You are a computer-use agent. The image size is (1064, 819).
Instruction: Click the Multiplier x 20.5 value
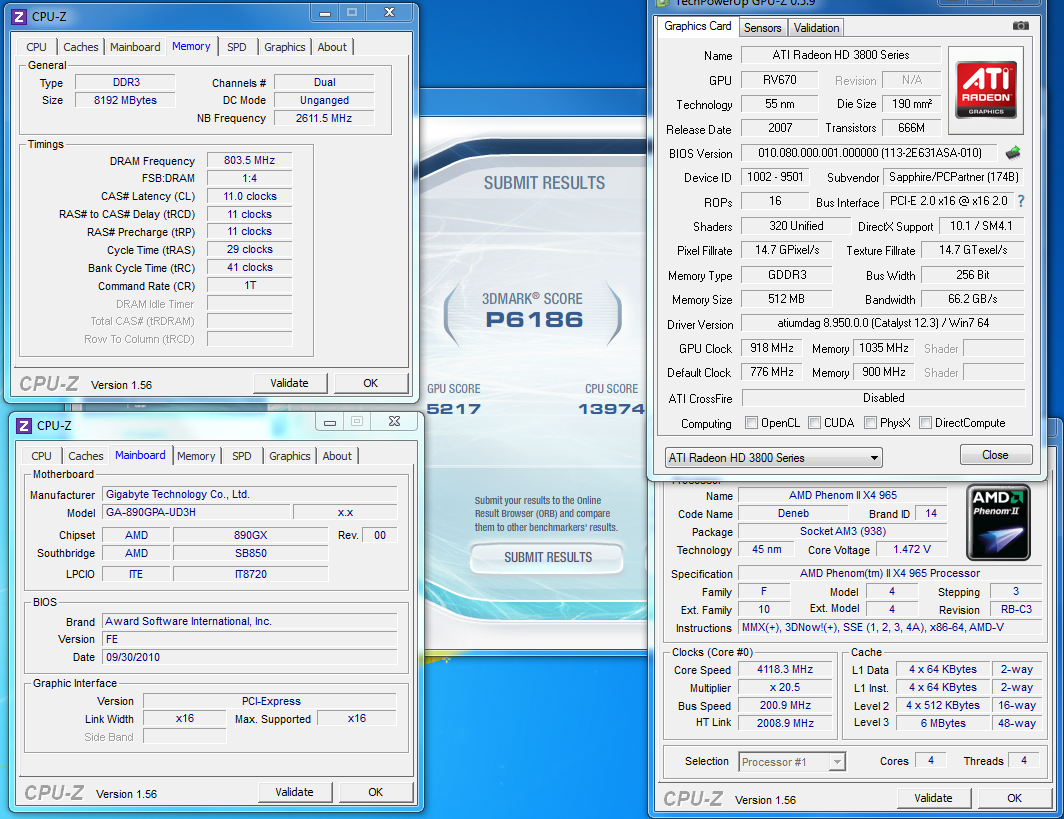click(x=785, y=687)
